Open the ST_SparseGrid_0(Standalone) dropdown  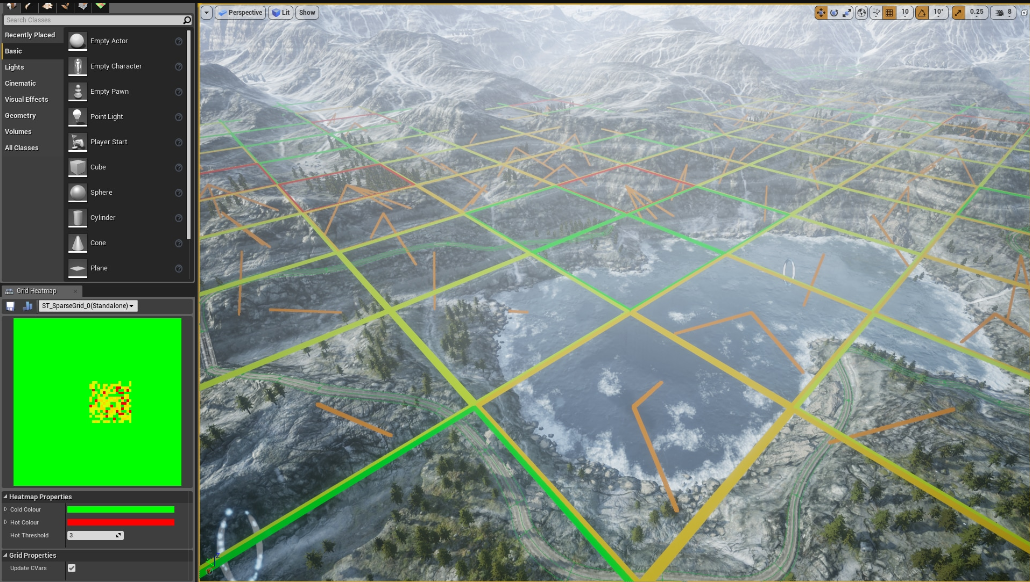(x=88, y=306)
